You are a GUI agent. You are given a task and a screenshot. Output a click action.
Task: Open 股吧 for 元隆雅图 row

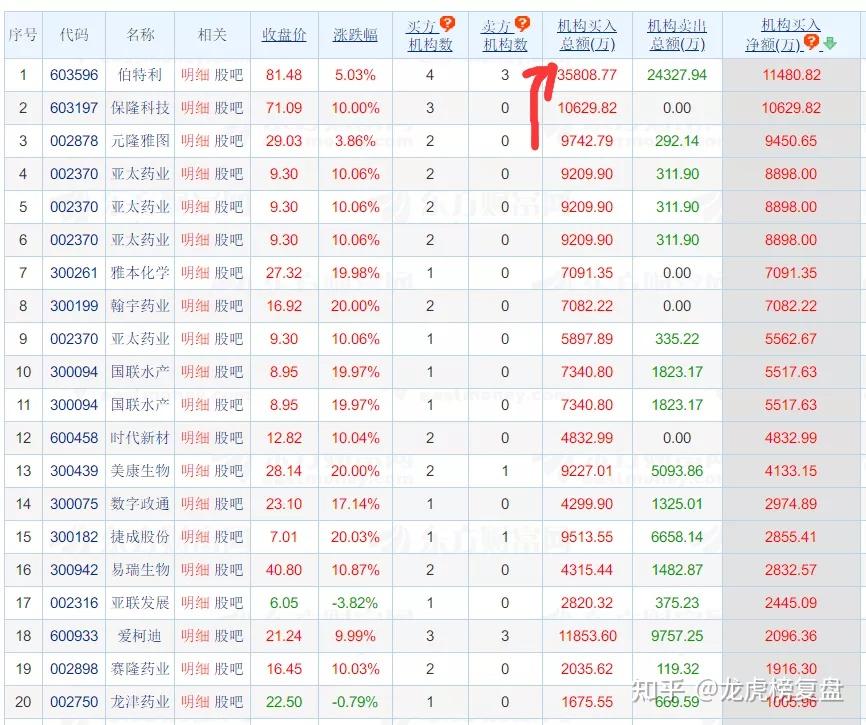(229, 141)
